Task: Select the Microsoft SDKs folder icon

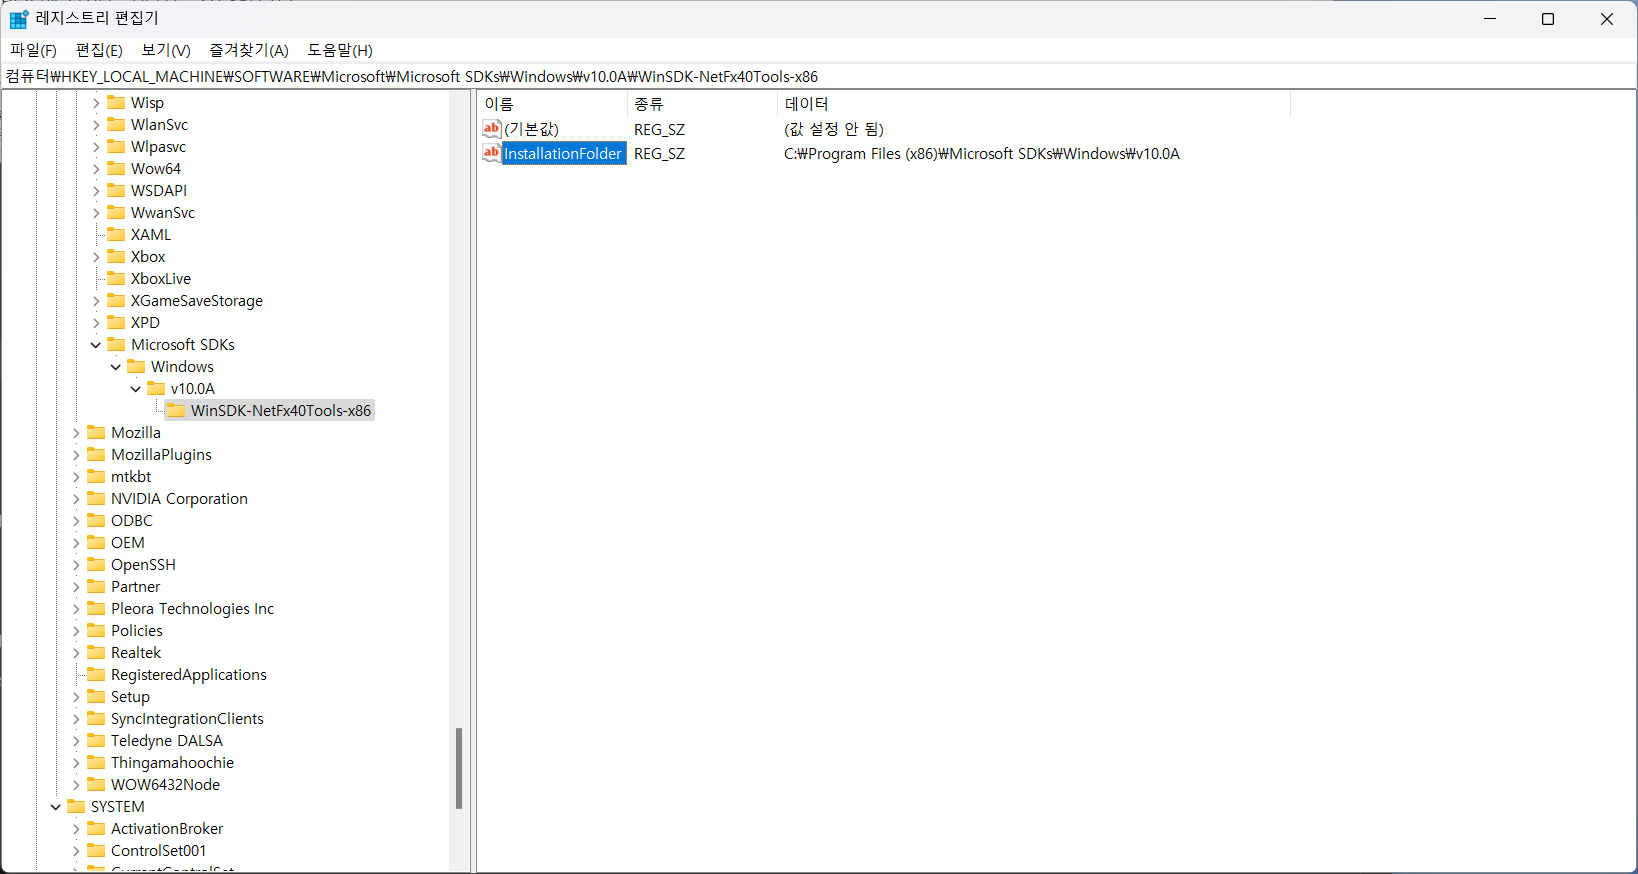Action: point(116,344)
